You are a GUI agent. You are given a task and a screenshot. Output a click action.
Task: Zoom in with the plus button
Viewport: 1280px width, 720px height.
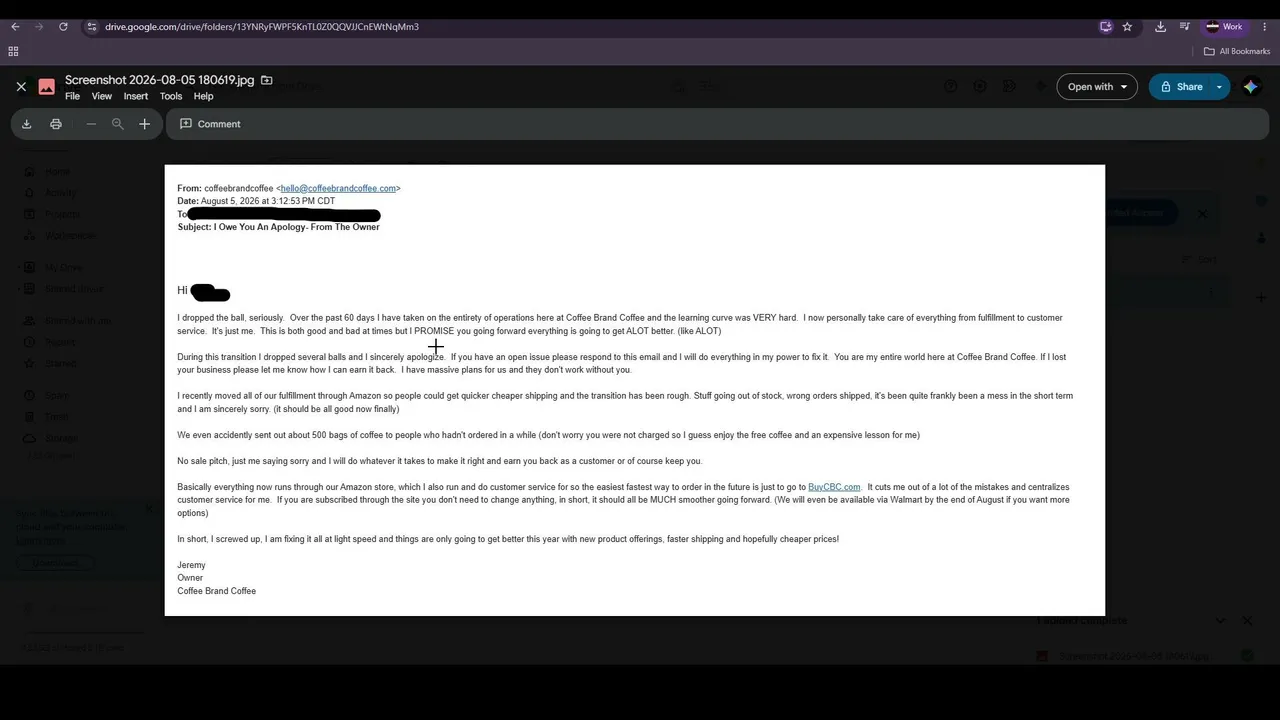coord(144,124)
